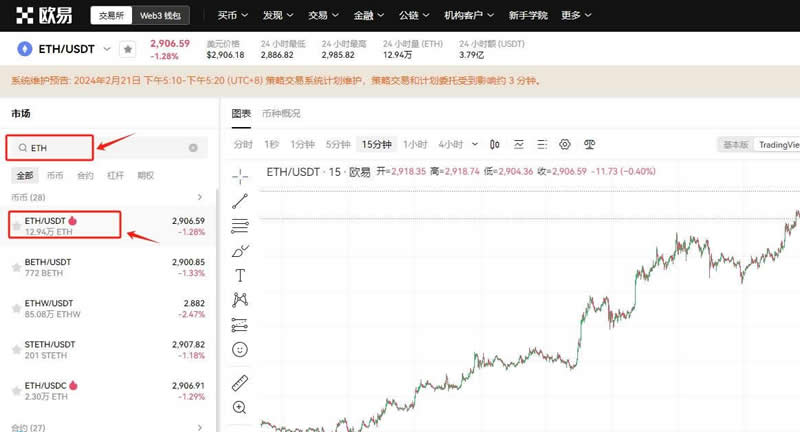Click the zoom in magnifier tool
Viewport: 800px width, 432px height.
240,408
